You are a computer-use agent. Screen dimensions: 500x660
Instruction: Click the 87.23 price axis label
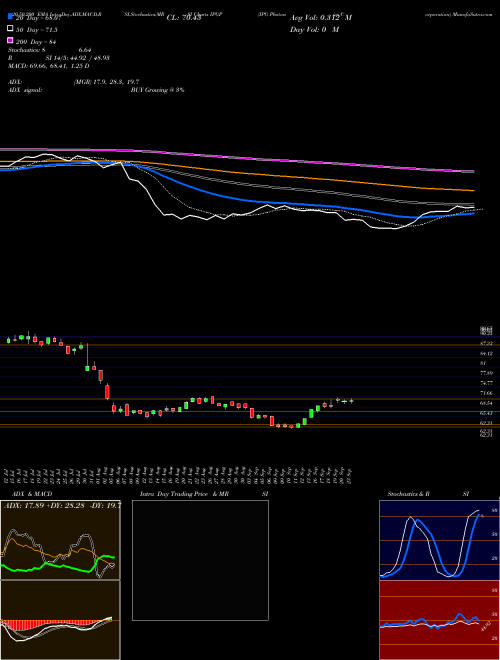[x=487, y=343]
